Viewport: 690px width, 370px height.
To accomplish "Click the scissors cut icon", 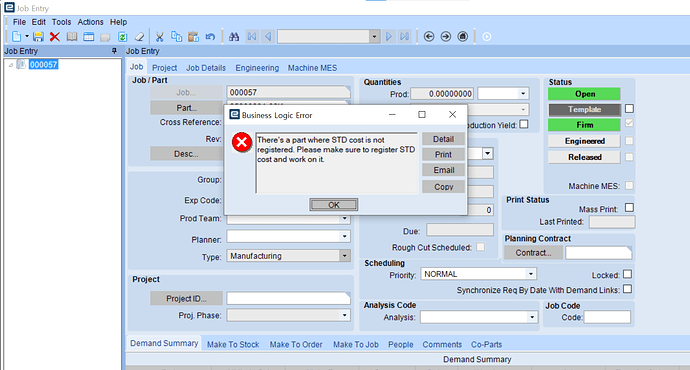I will 160,37.
